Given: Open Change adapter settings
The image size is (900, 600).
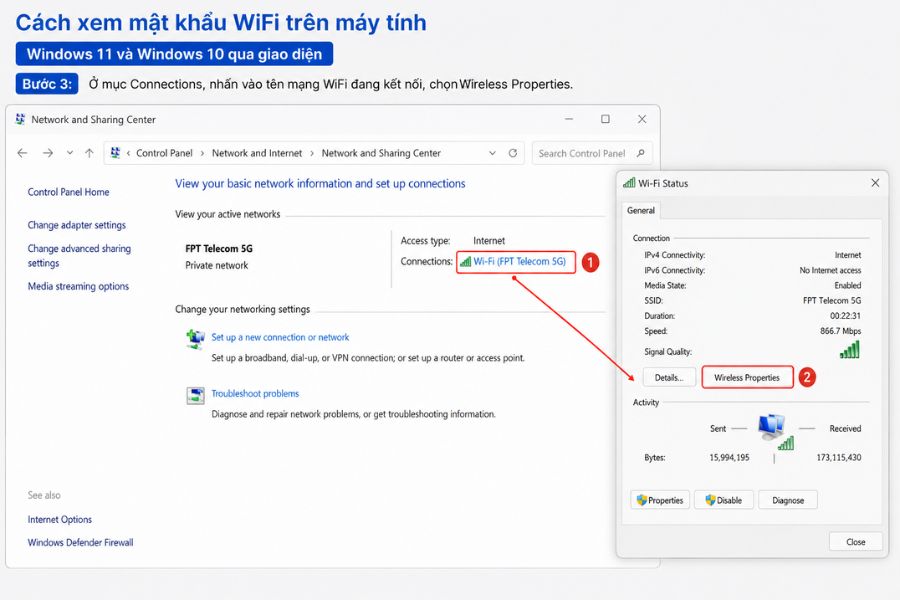Looking at the screenshot, I should tap(76, 225).
